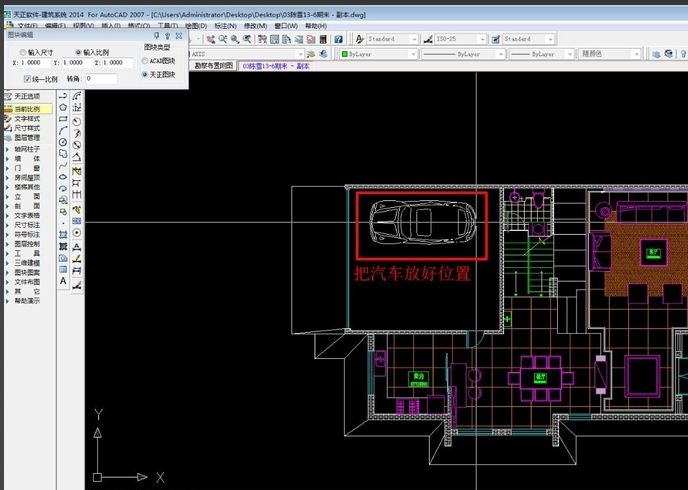Viewport: 688px width, 490px height.
Task: Select the rectangle draw tool
Action: click(x=63, y=119)
